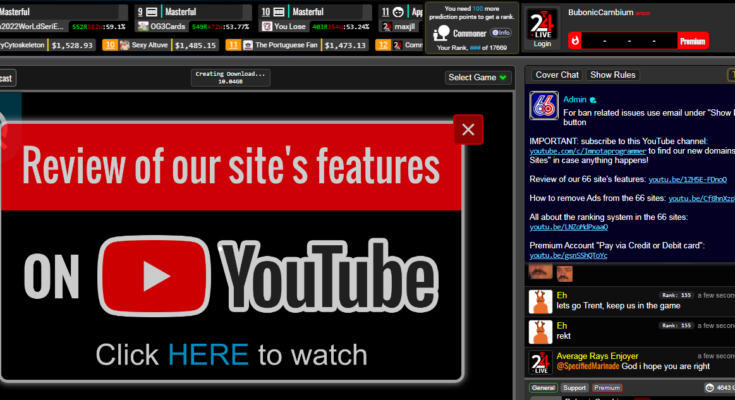
Task: Click the smaller mustache man emote
Action: (564, 273)
